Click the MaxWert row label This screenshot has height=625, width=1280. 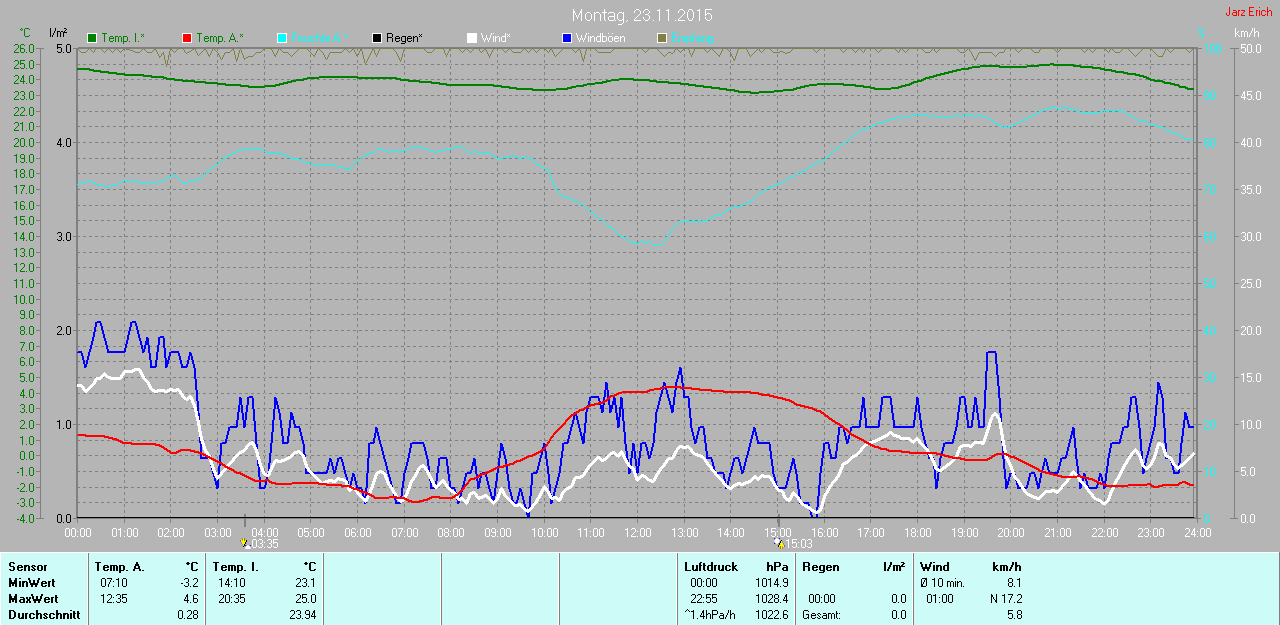pyautogui.click(x=32, y=599)
